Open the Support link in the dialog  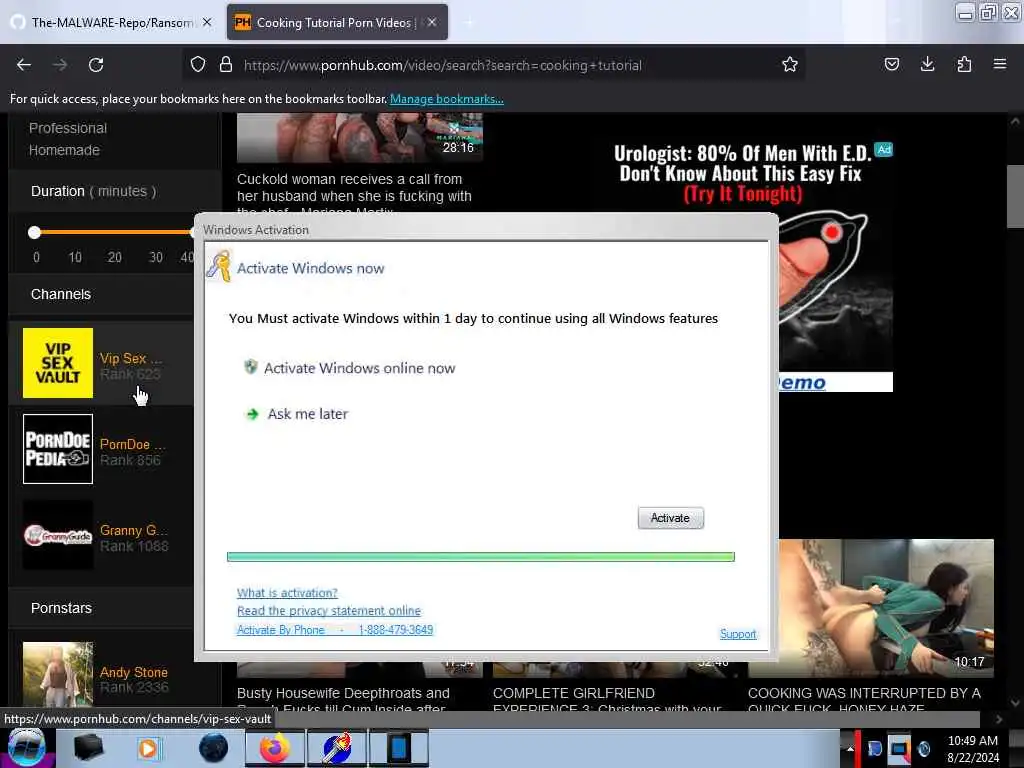(738, 634)
